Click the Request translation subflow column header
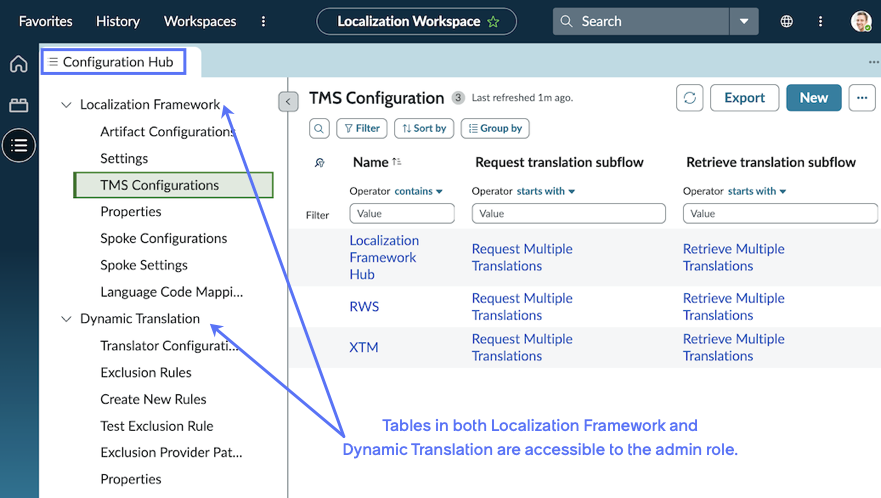This screenshot has width=881, height=498. (559, 162)
